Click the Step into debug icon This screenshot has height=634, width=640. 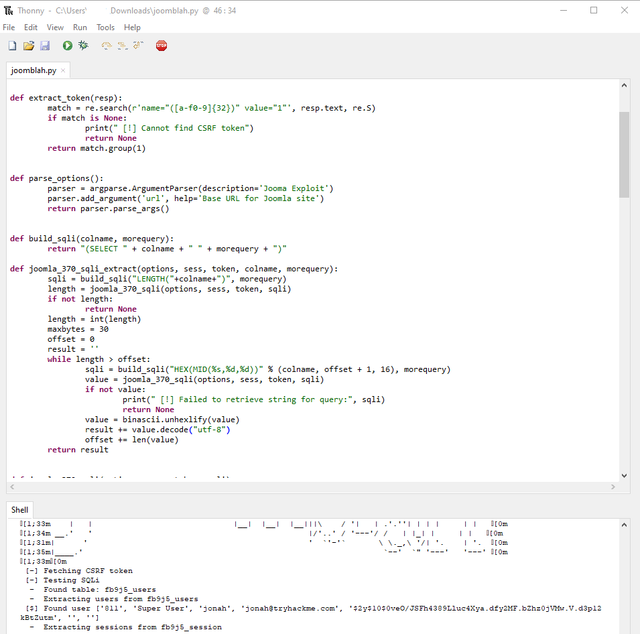pyautogui.click(x=122, y=46)
